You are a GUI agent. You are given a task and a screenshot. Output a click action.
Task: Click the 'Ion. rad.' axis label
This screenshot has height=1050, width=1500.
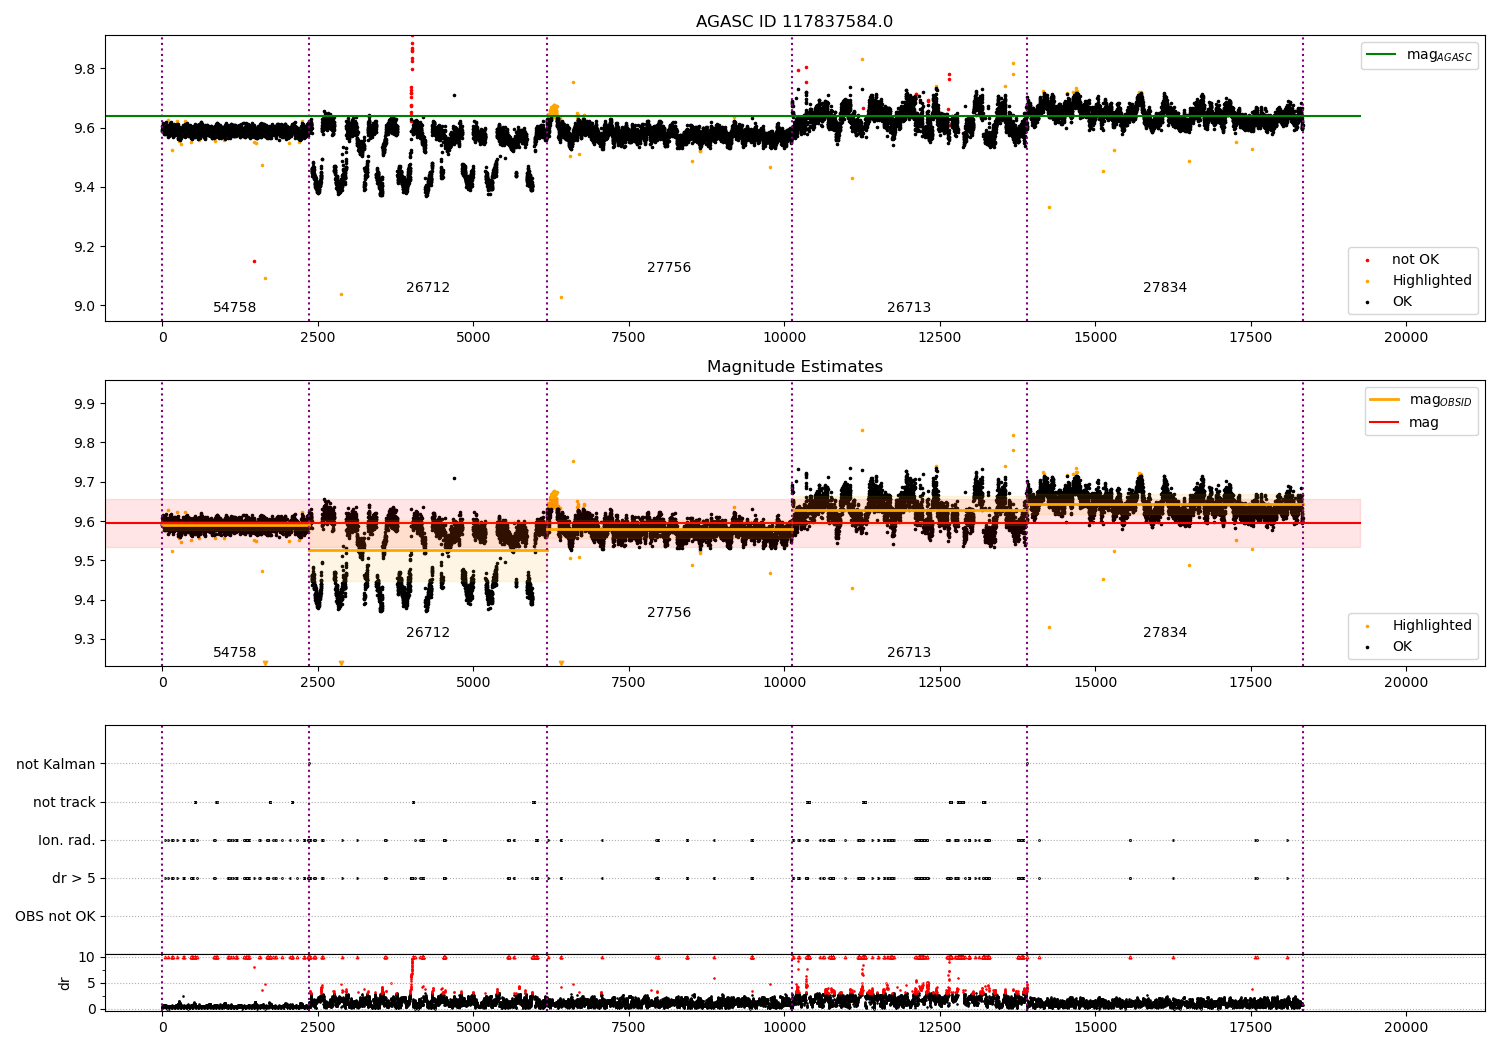point(67,841)
